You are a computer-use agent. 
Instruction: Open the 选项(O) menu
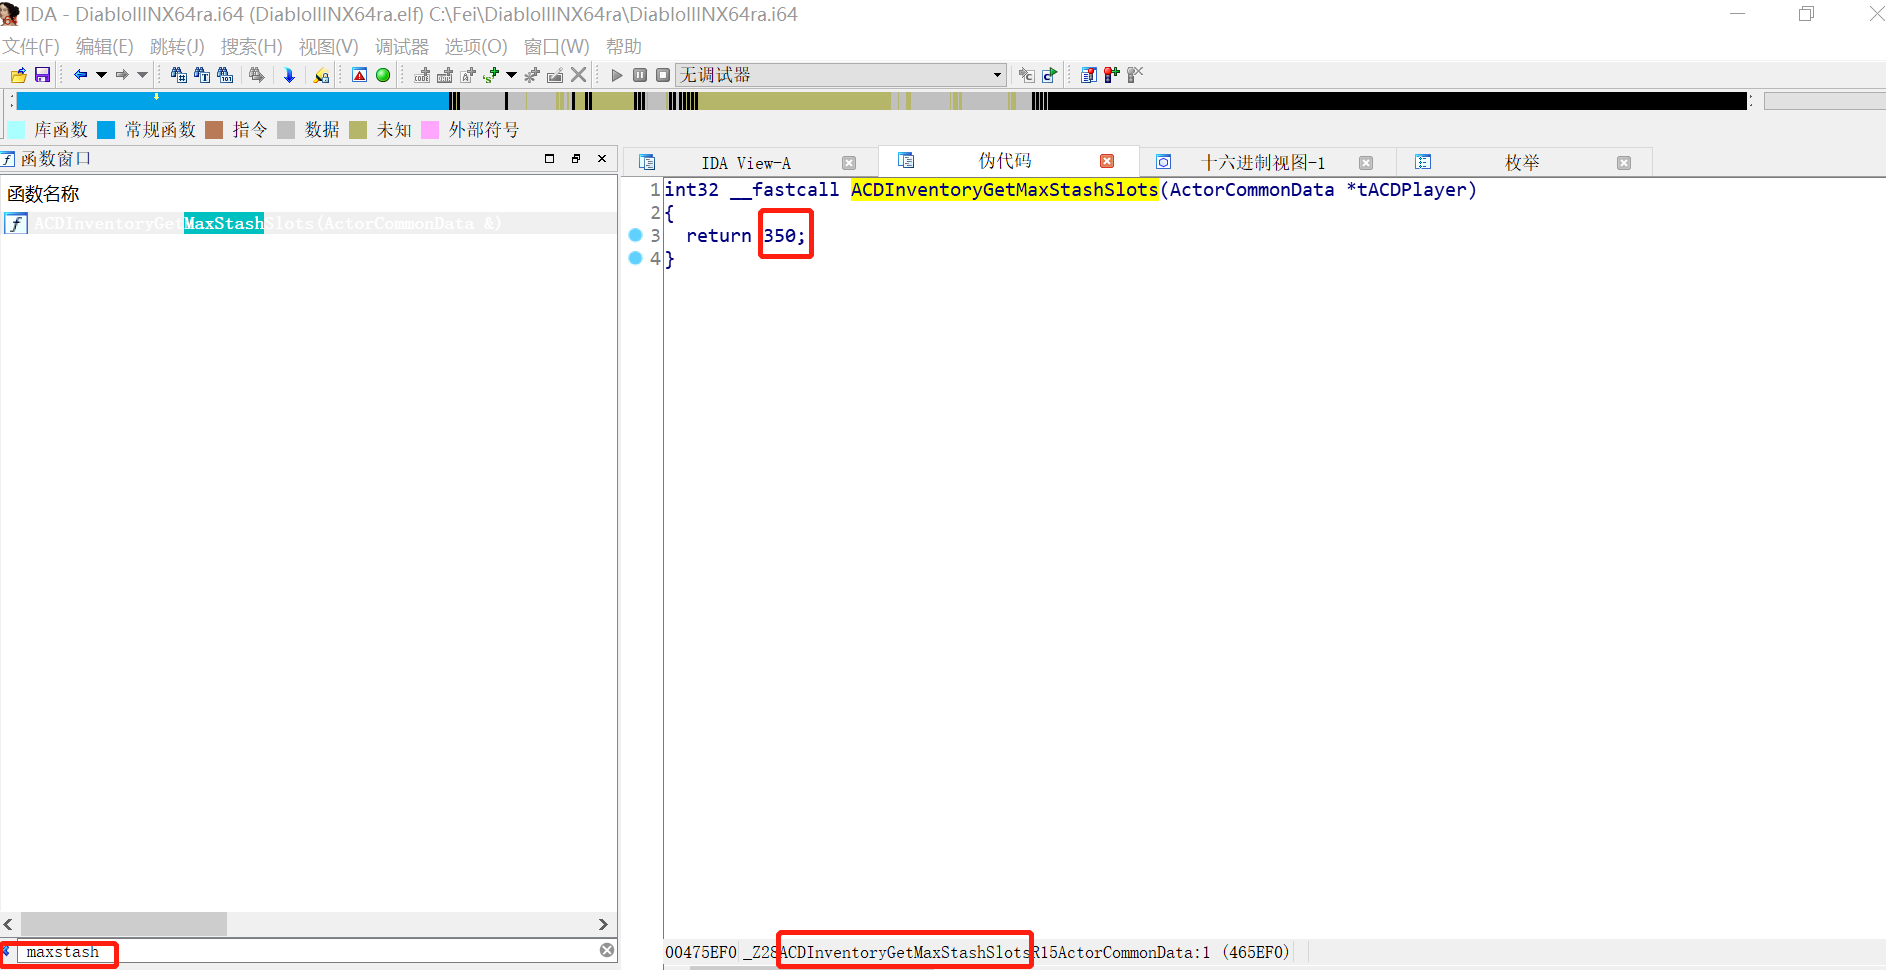point(476,46)
